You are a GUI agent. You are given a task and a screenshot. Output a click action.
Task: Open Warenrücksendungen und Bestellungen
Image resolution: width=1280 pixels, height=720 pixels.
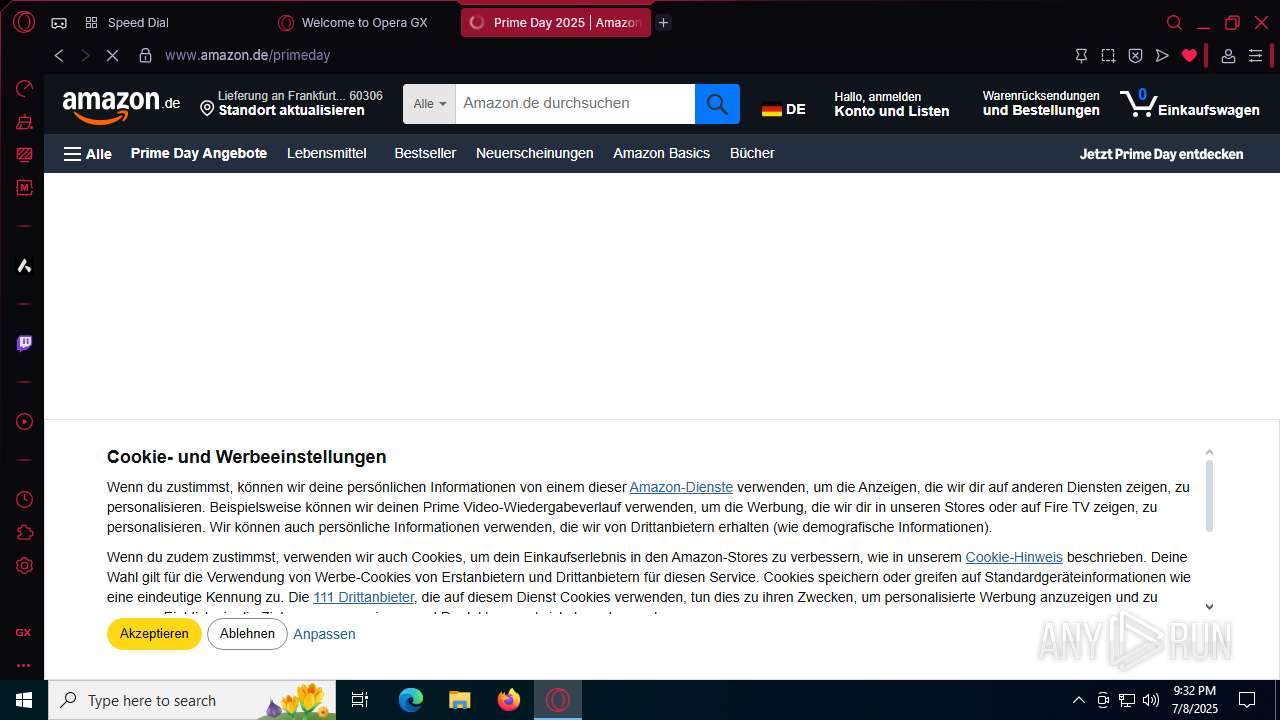1041,104
